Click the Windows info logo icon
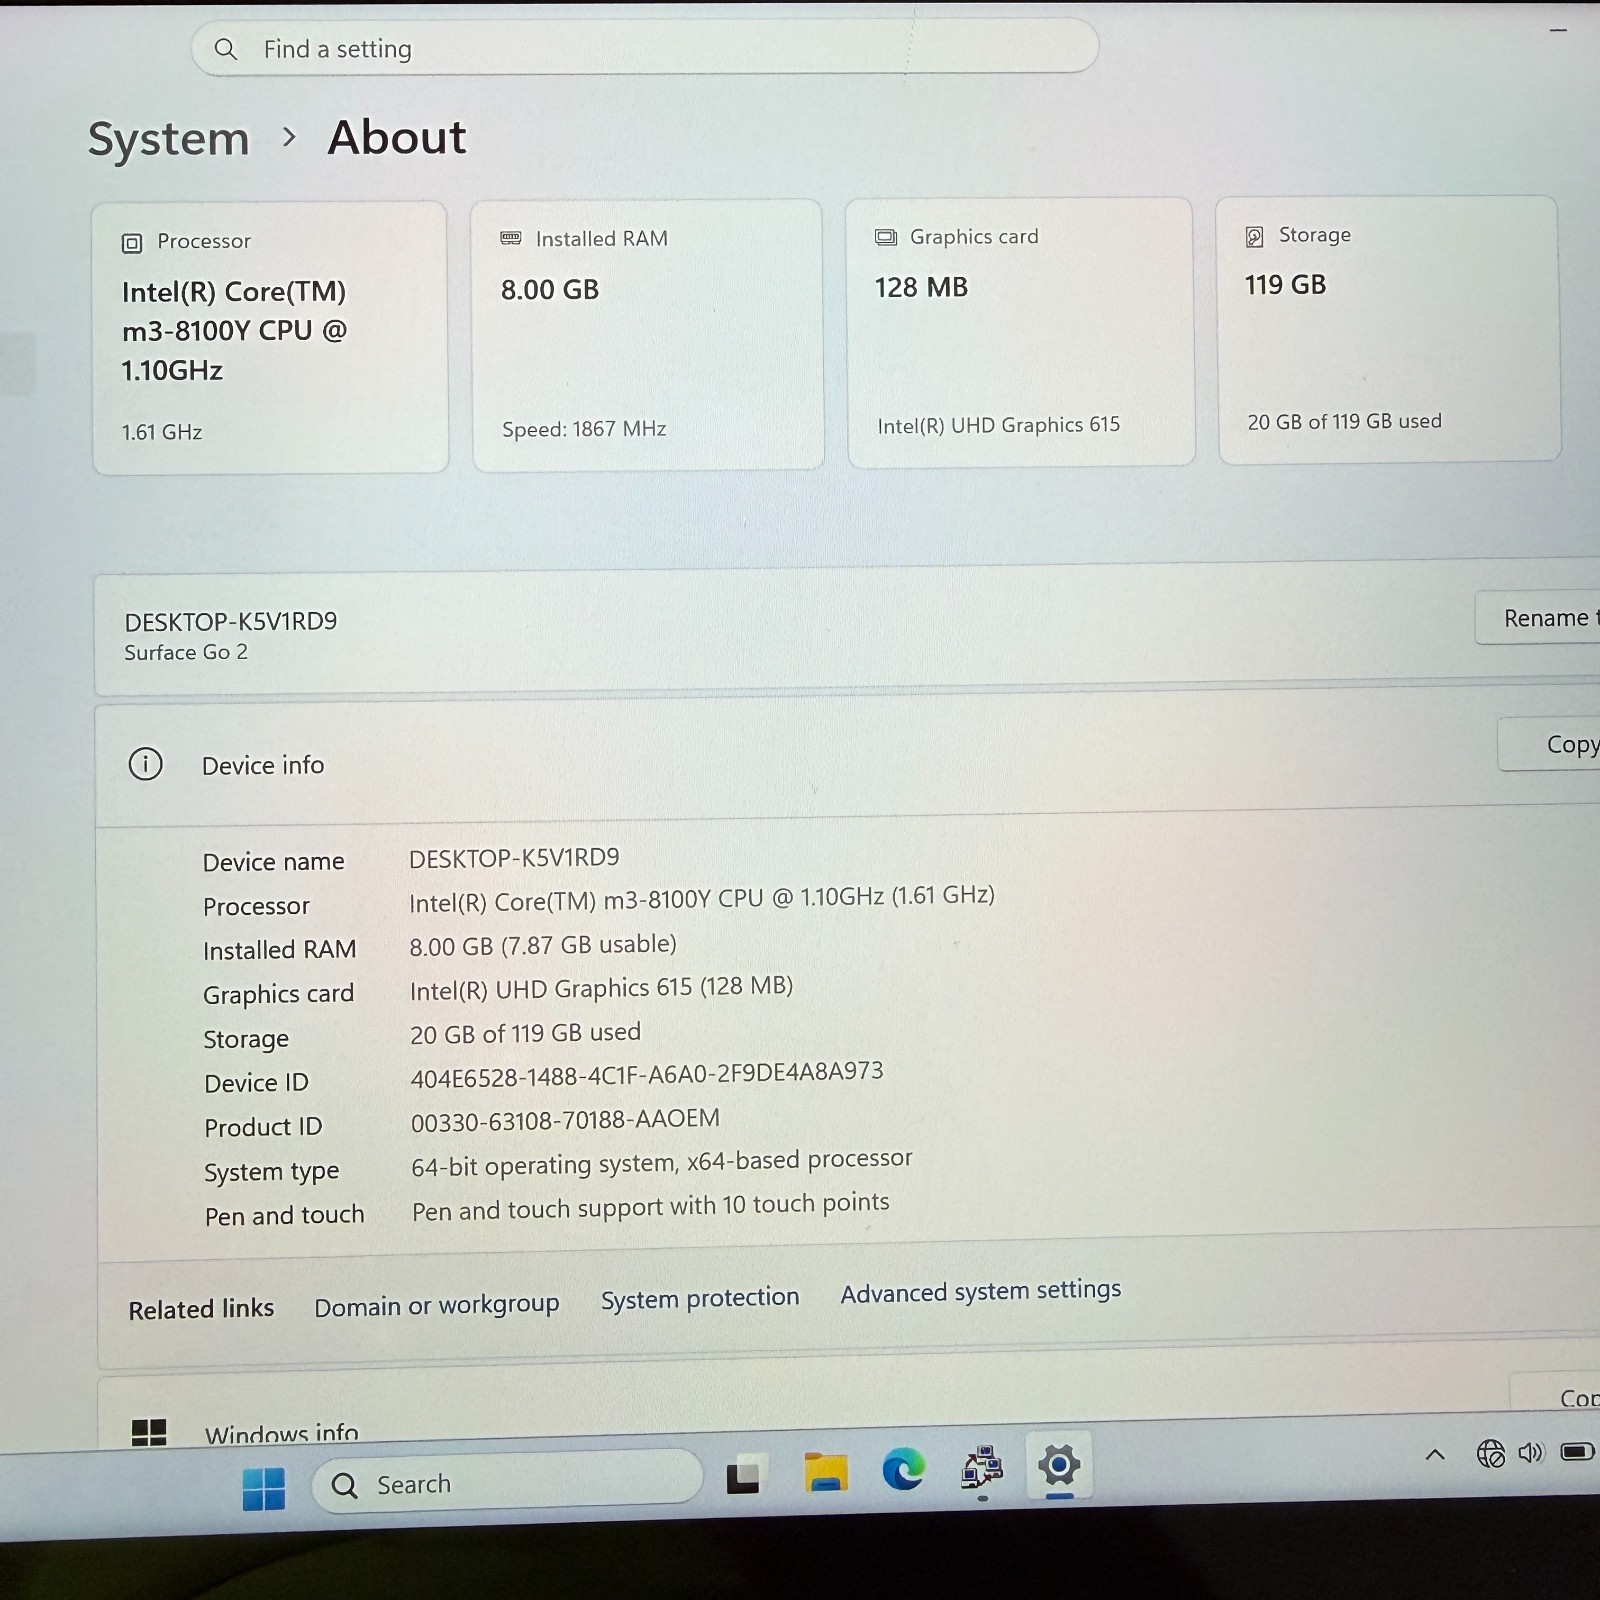Viewport: 1600px width, 1600px height. 149,1432
